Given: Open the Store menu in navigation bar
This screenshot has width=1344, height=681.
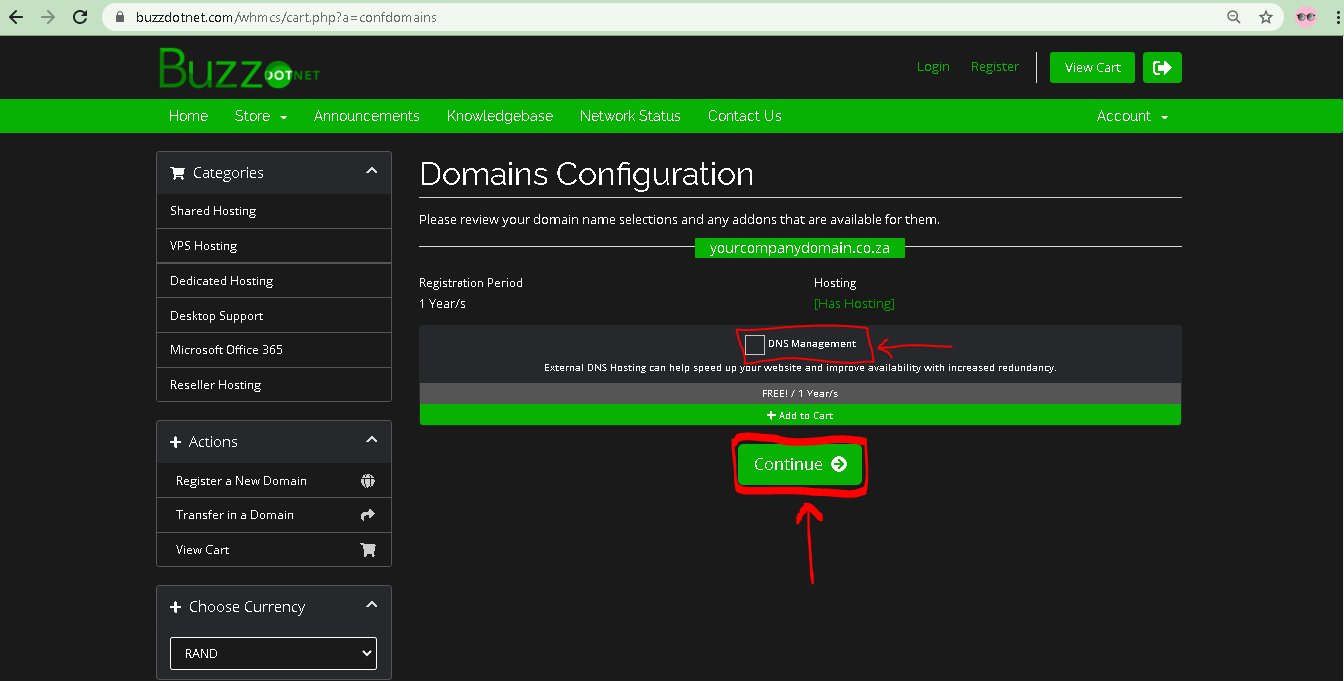Looking at the screenshot, I should (x=260, y=116).
